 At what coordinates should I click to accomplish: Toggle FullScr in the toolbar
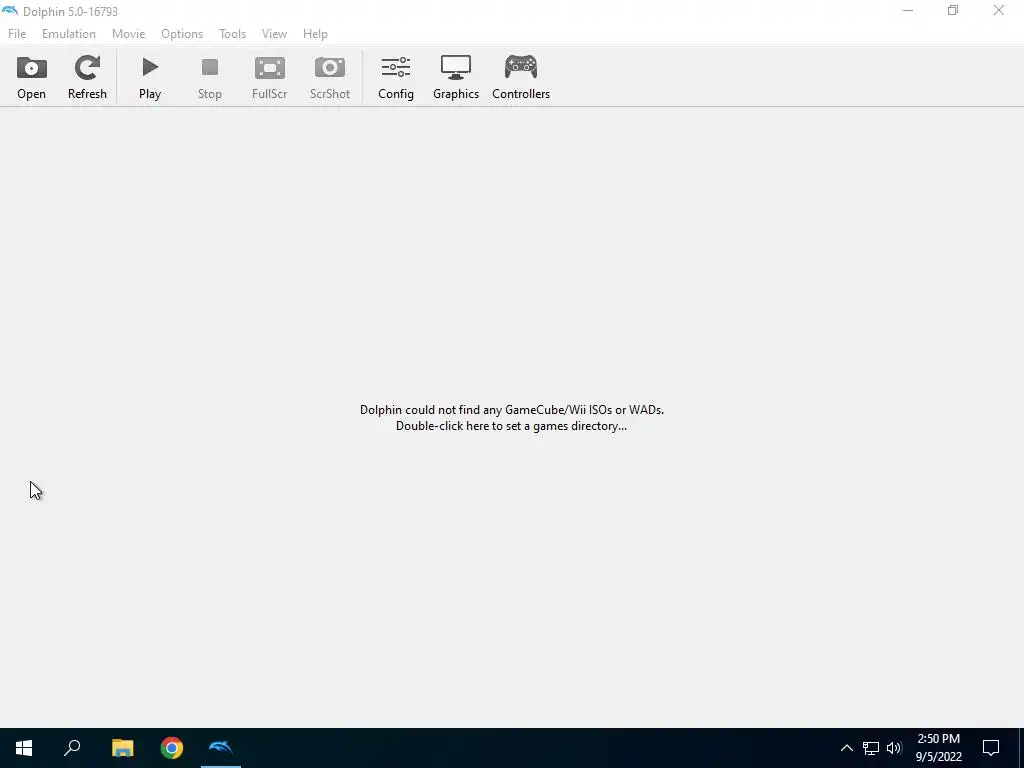270,77
